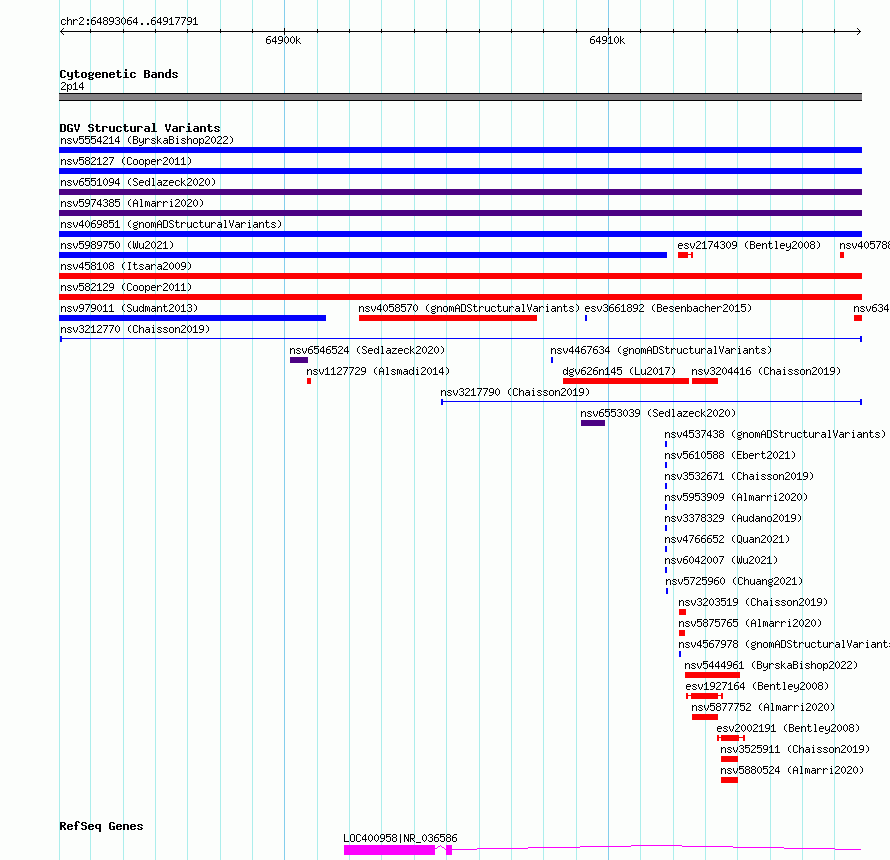The width and height of the screenshot is (890, 860).
Task: Click the DGV Structural Variants track title
Action: pos(140,128)
